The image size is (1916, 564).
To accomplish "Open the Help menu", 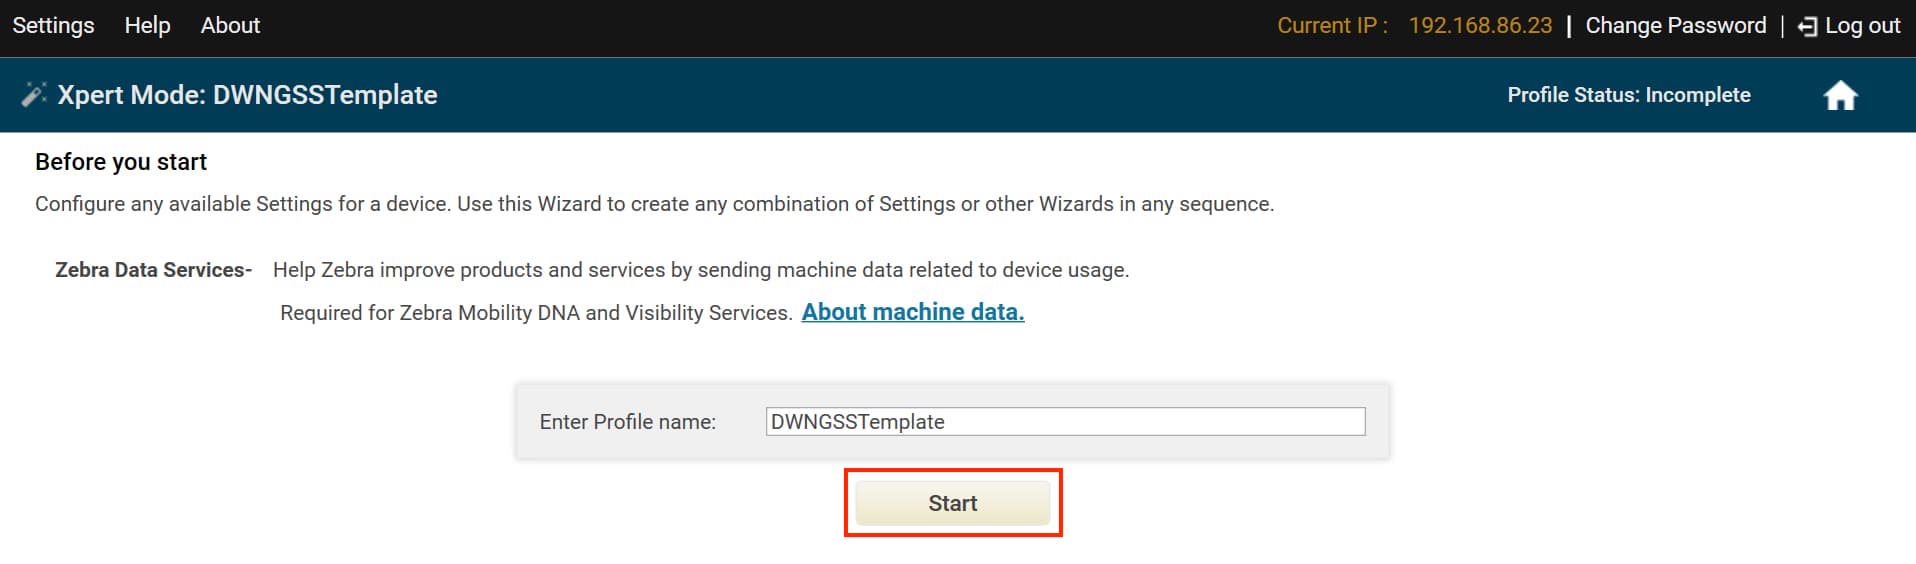I will click(x=147, y=25).
